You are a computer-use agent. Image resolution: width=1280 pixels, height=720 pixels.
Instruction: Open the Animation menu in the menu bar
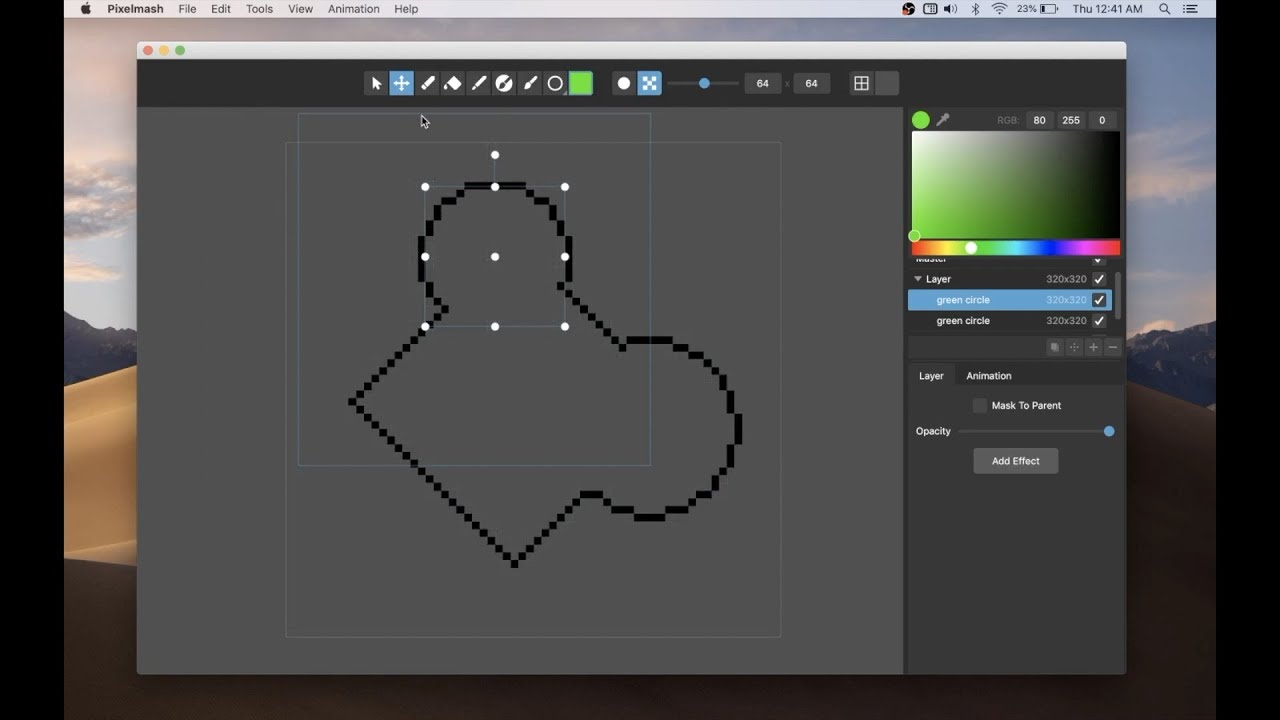[354, 9]
